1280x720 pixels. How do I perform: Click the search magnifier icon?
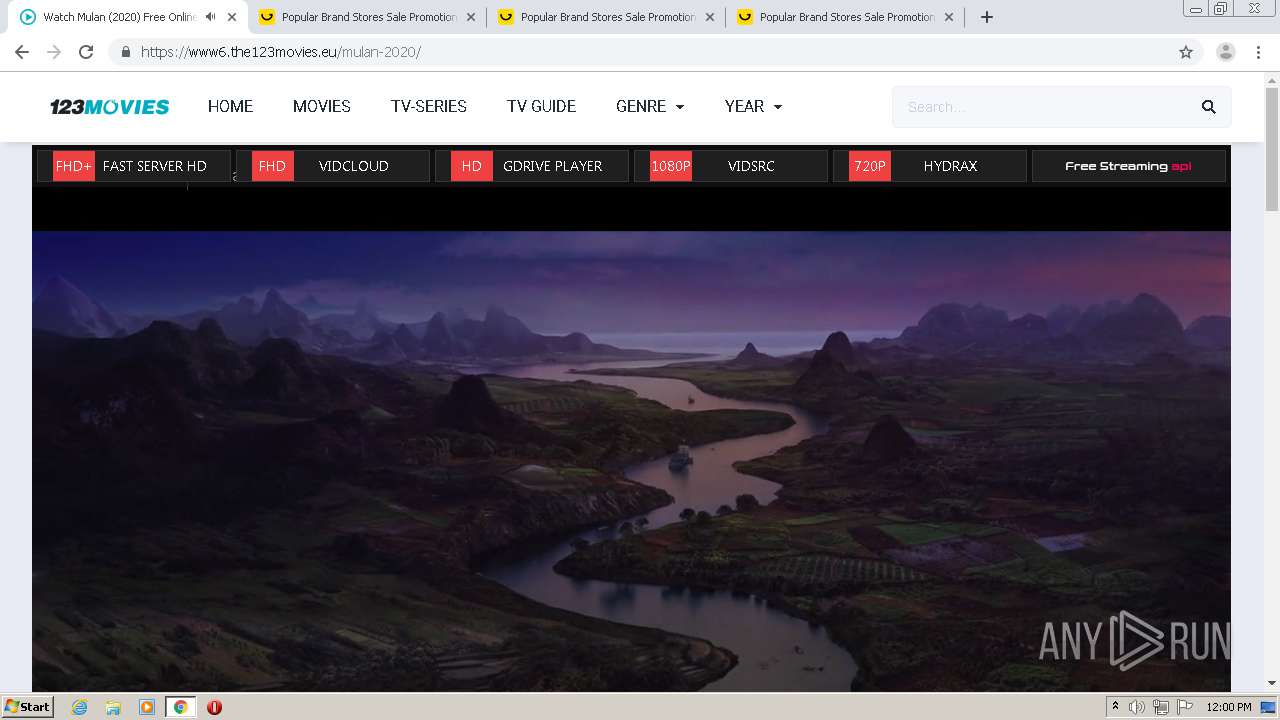click(1209, 107)
